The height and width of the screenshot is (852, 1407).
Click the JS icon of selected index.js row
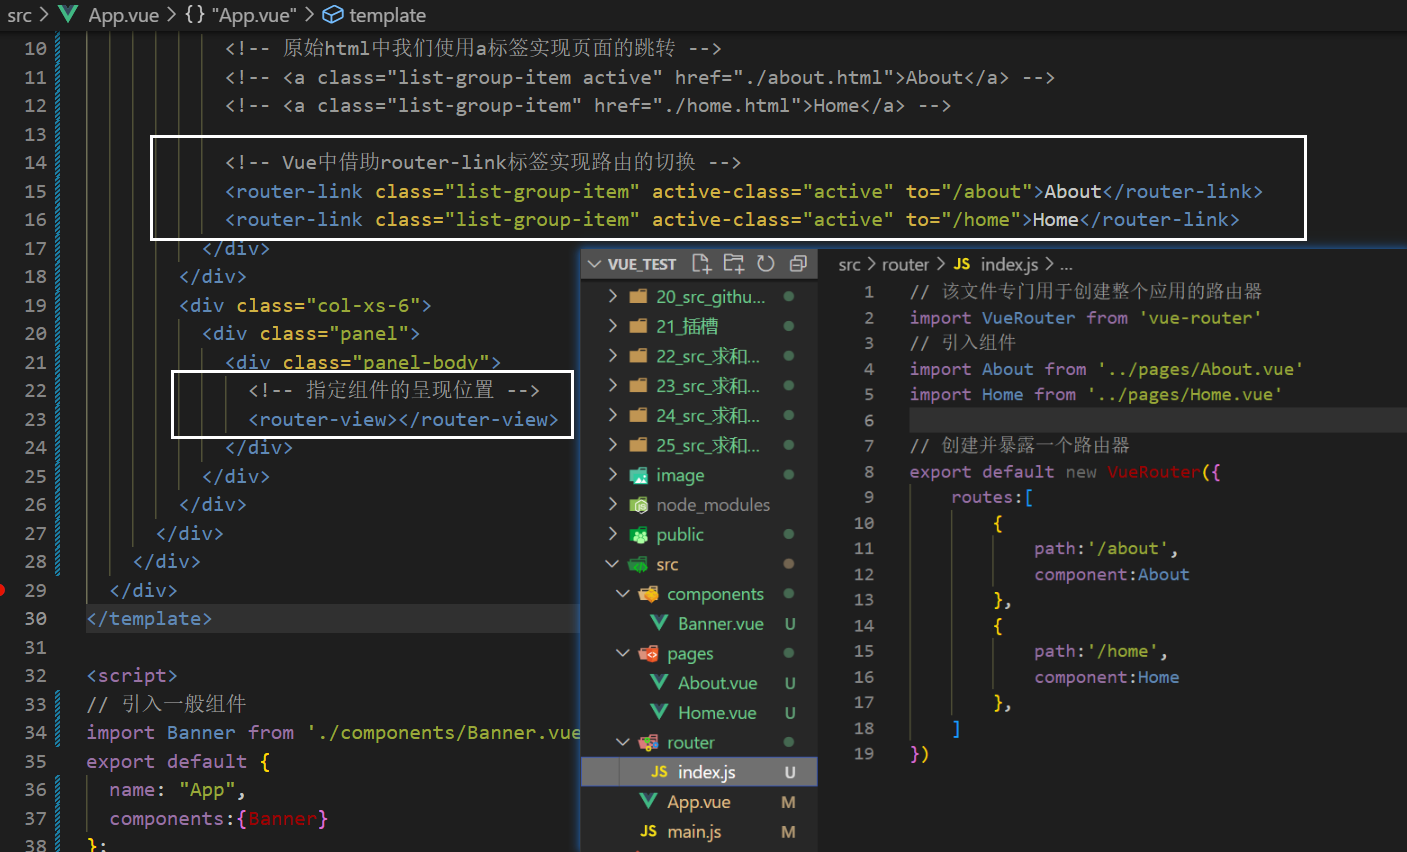[660, 772]
